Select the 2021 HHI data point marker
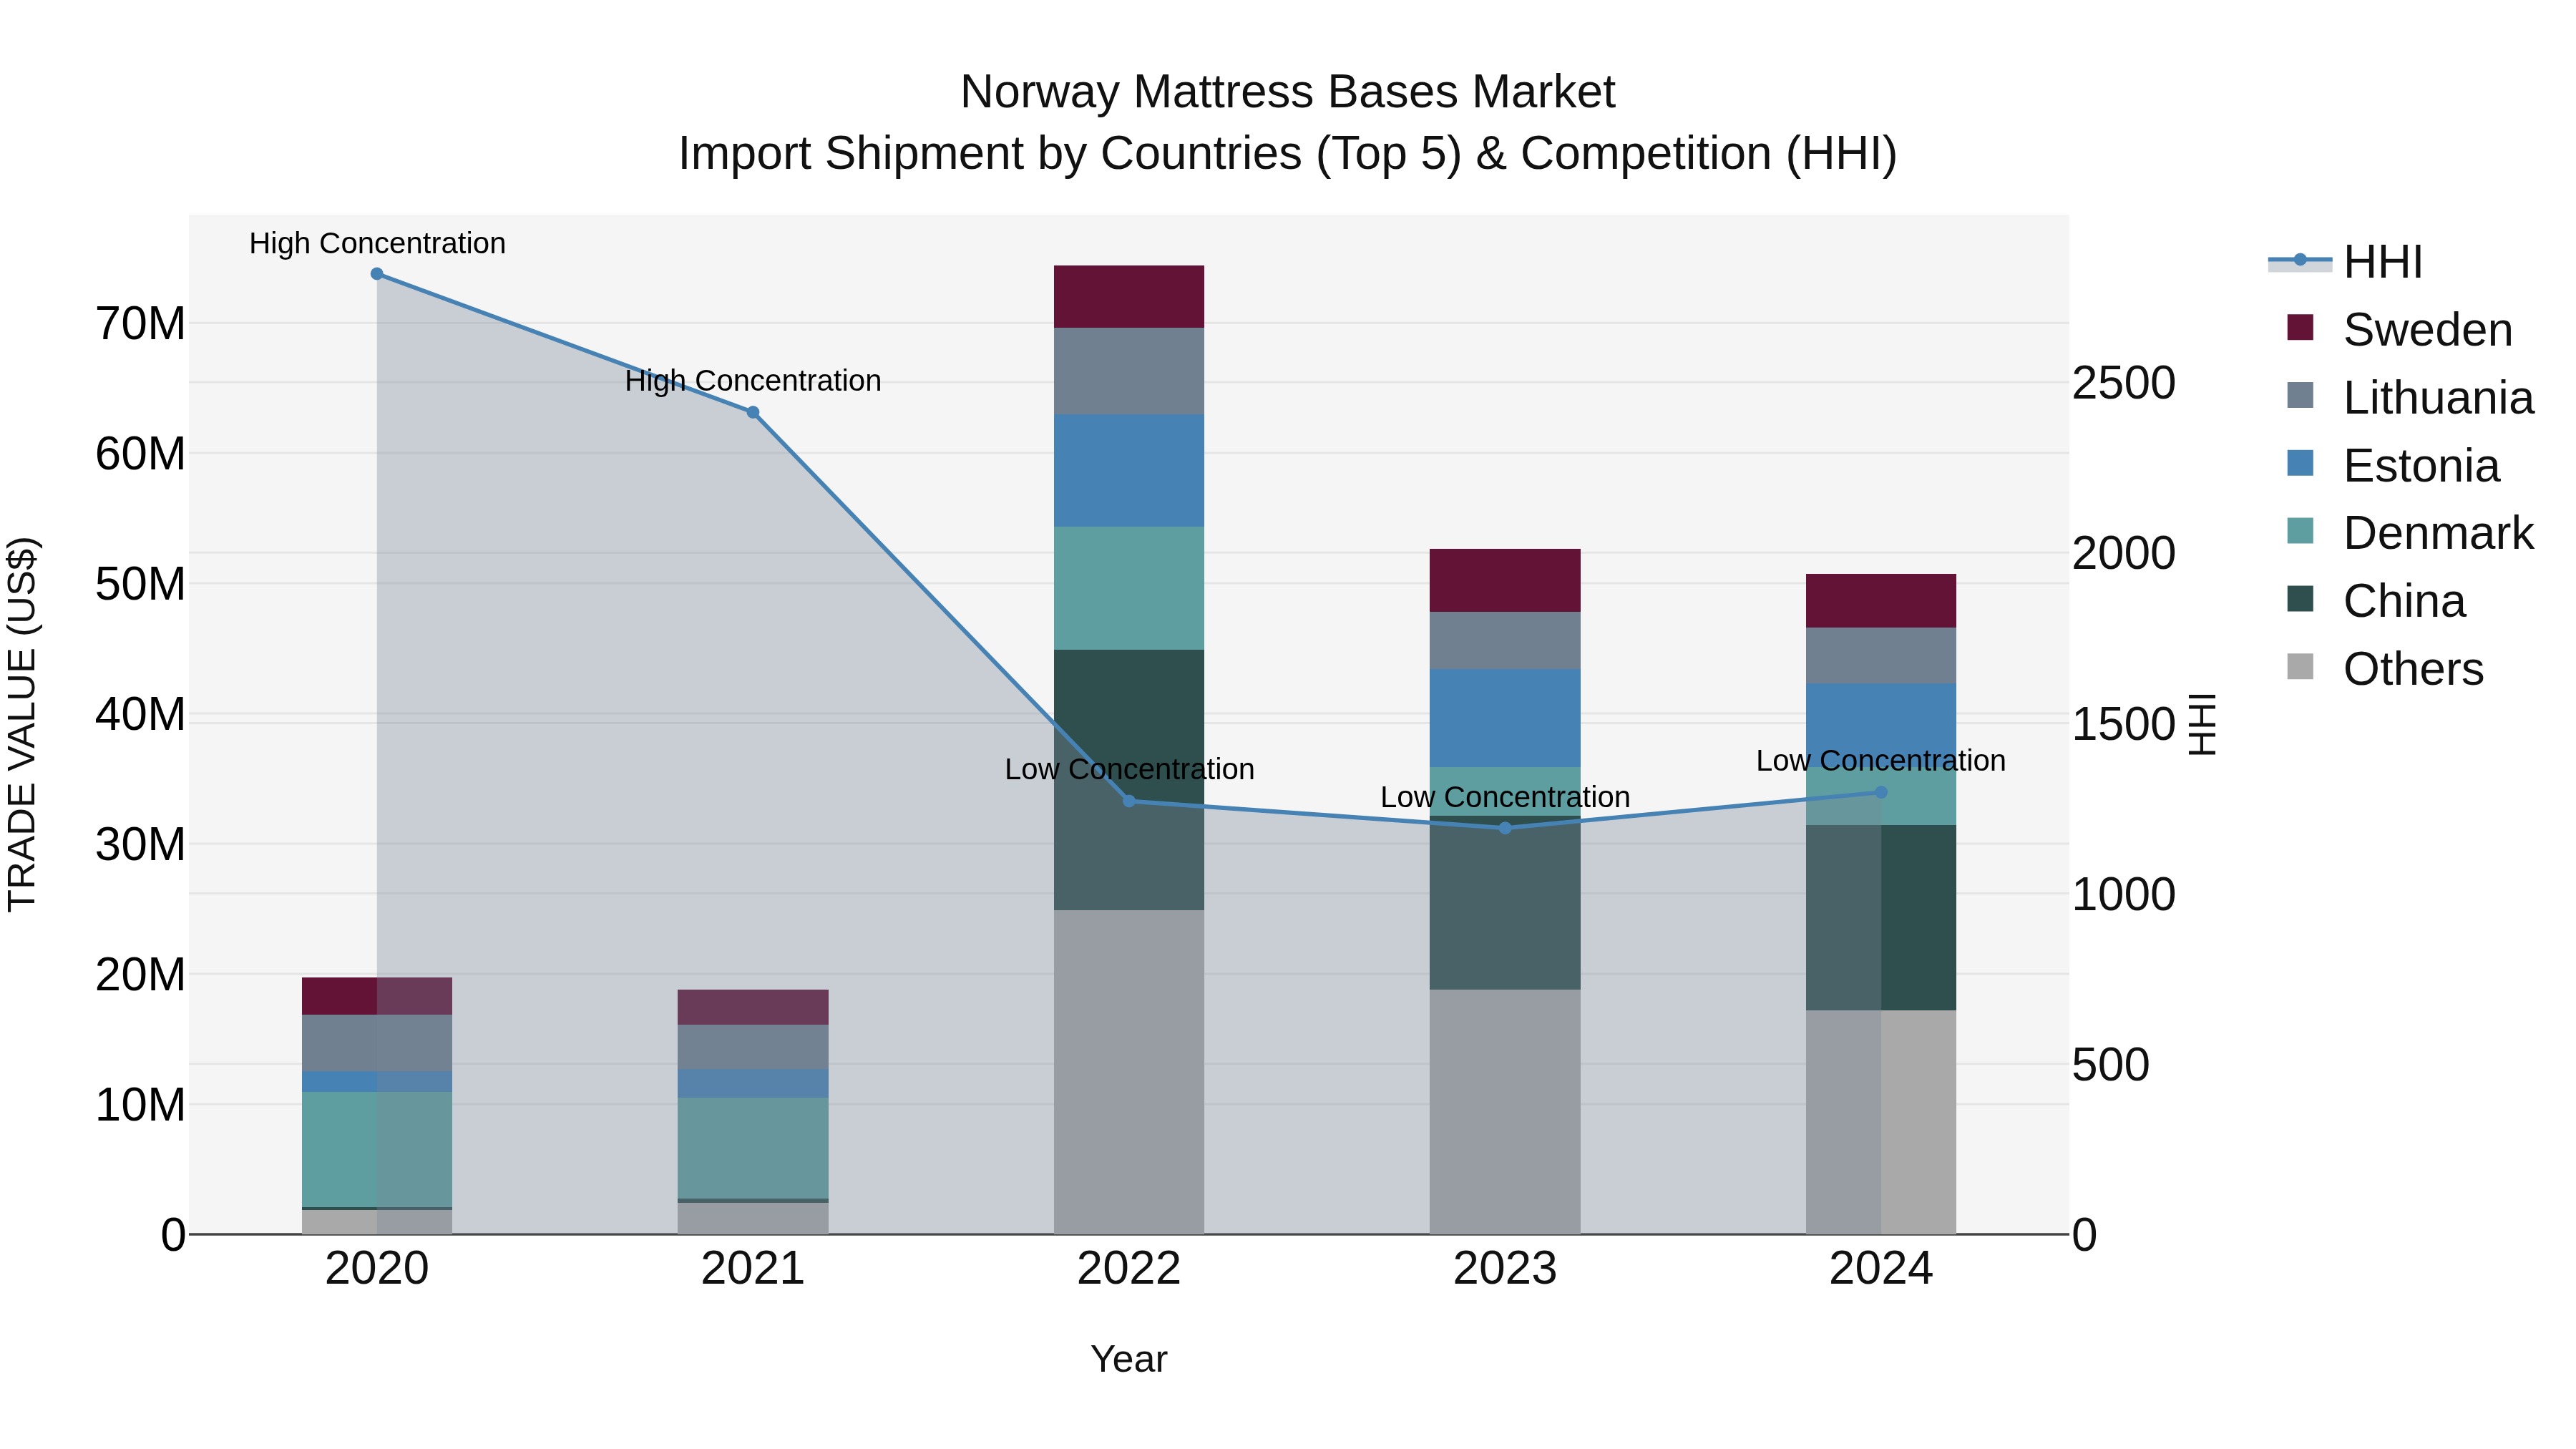This screenshot has height=1449, width=2576. coord(753,412)
